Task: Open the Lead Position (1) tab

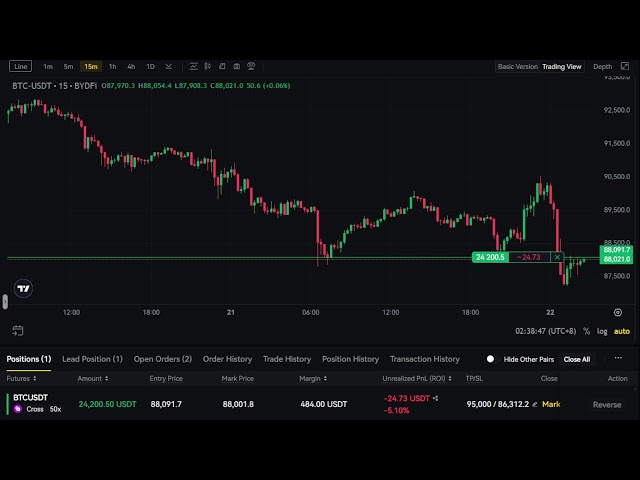Action: click(92, 359)
